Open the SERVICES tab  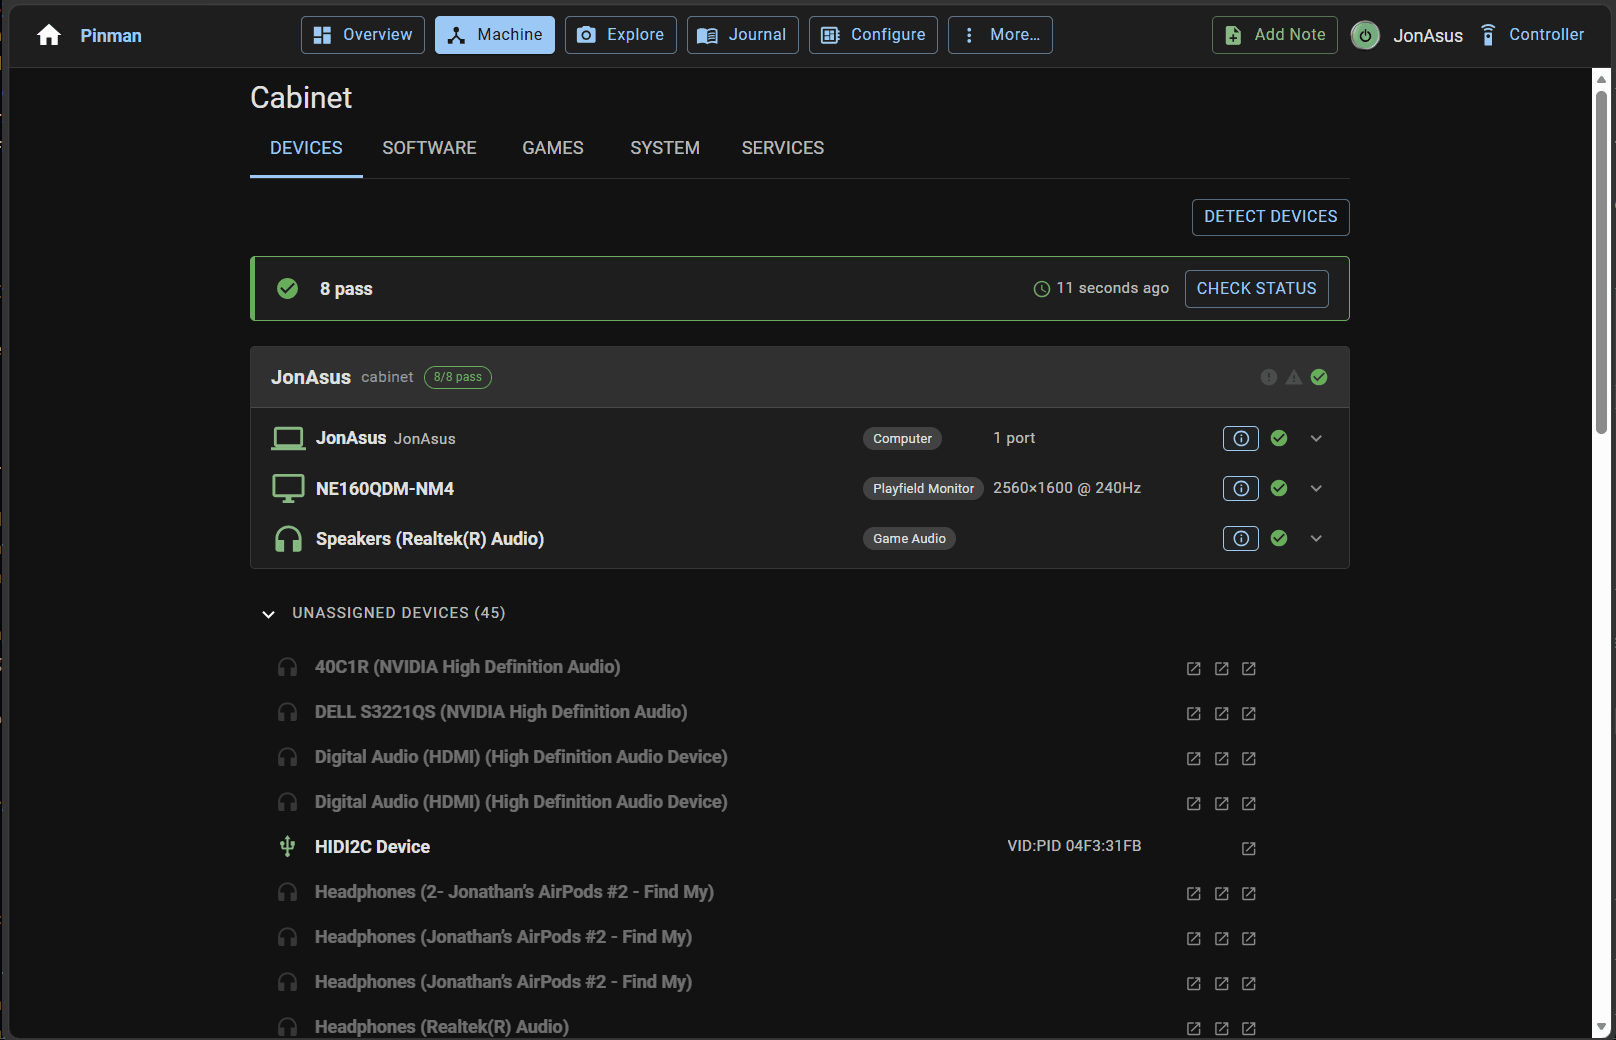tap(783, 148)
